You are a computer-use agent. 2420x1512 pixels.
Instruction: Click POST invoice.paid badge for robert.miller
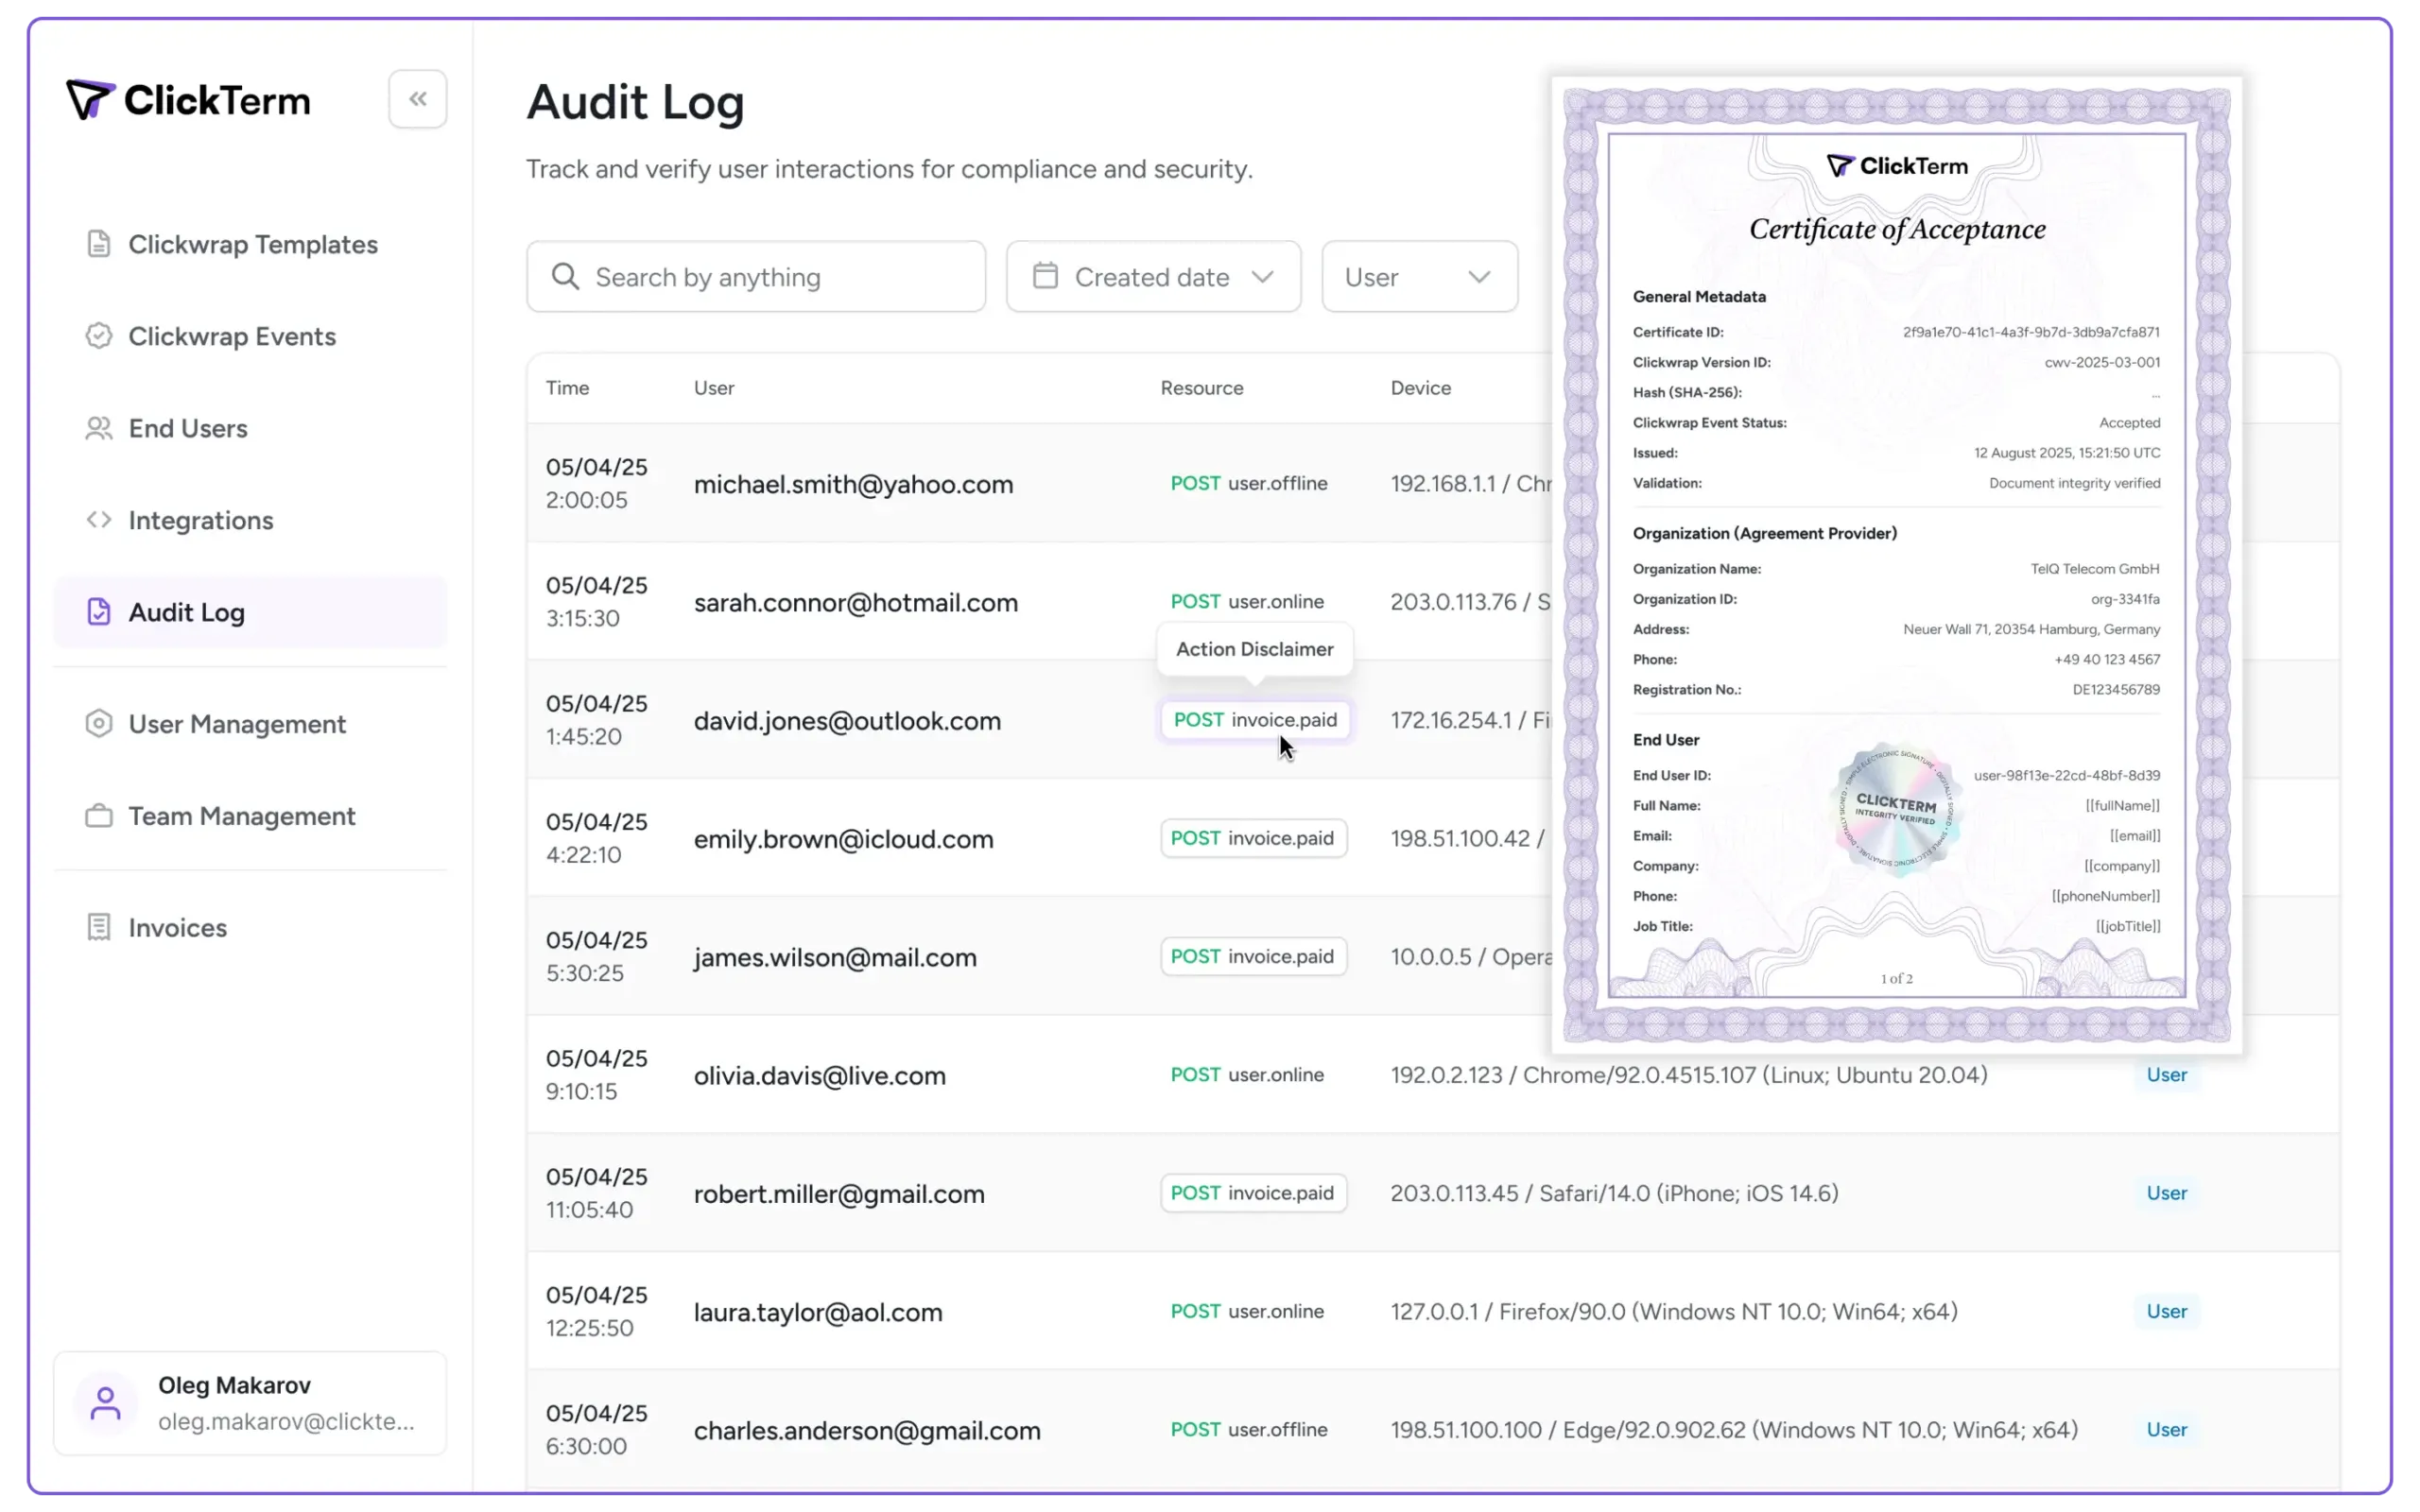pos(1253,1193)
